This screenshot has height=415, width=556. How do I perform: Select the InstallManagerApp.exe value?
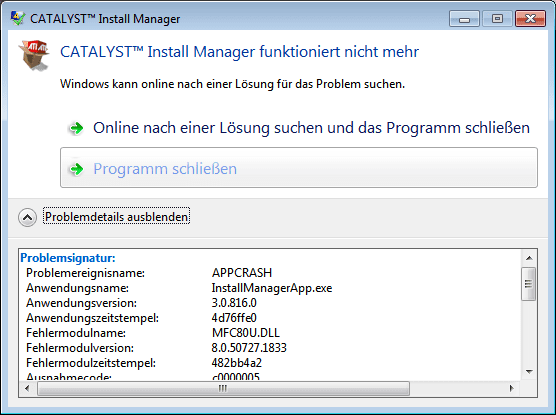point(272,288)
